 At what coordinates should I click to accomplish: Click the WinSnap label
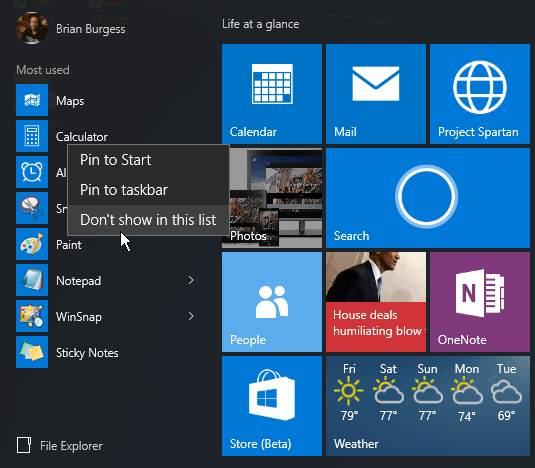coord(79,317)
